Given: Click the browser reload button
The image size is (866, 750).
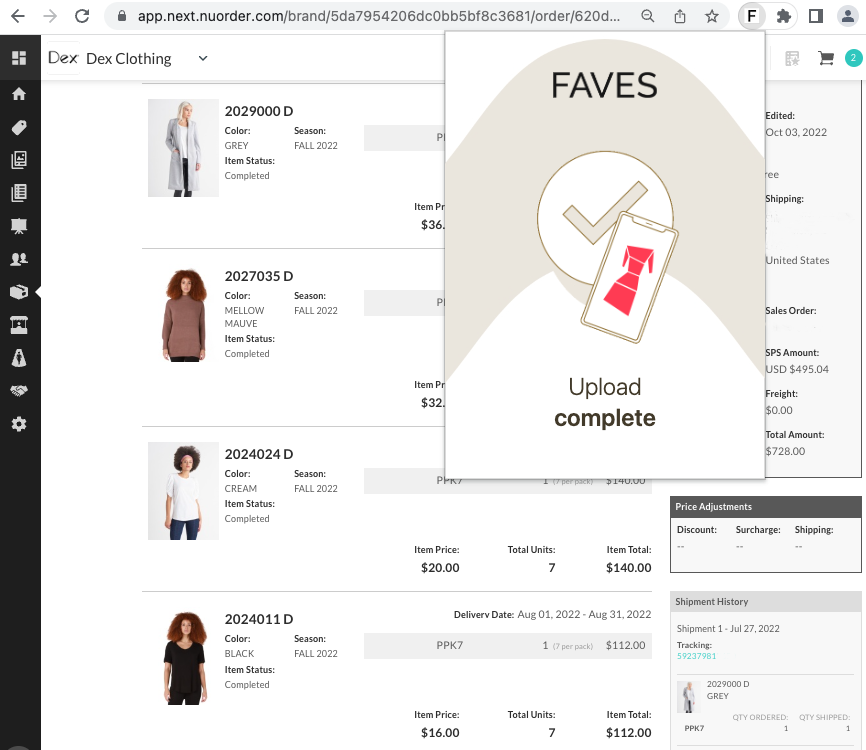Looking at the screenshot, I should [x=82, y=16].
